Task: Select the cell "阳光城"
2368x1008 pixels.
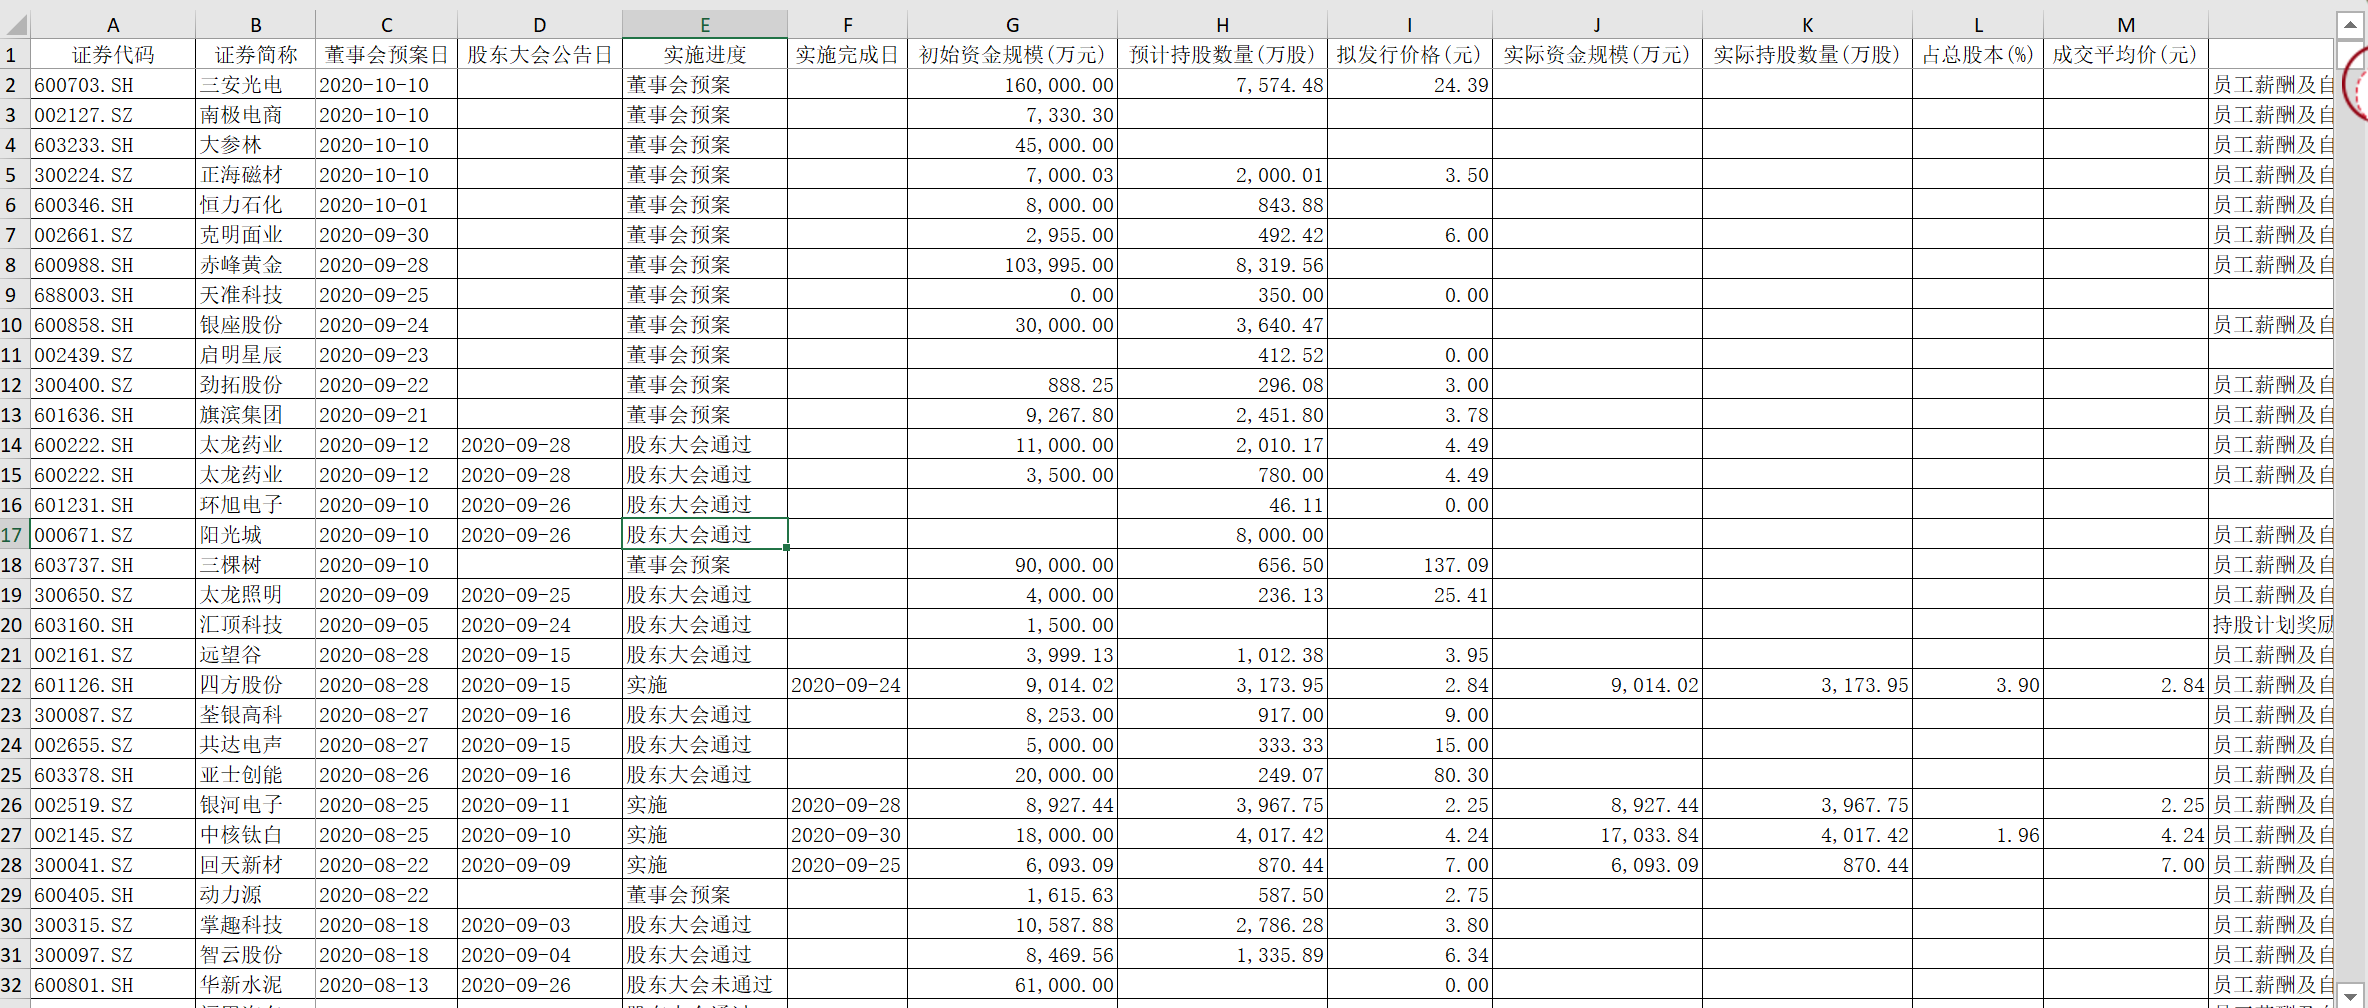Action: [256, 534]
